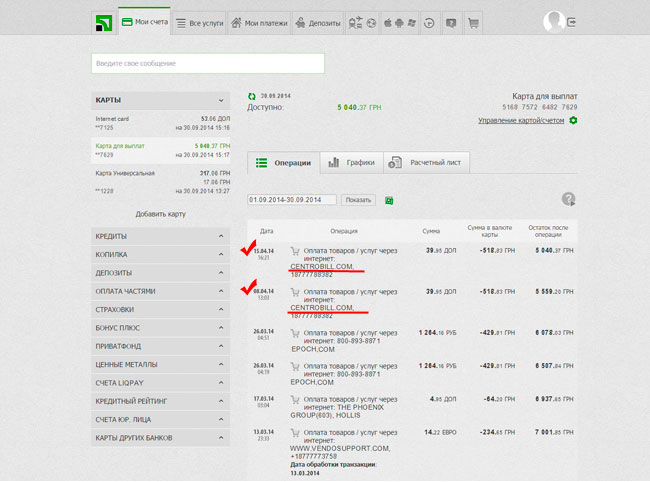Switch to the Графики tab
The image size is (650, 482).
[352, 162]
